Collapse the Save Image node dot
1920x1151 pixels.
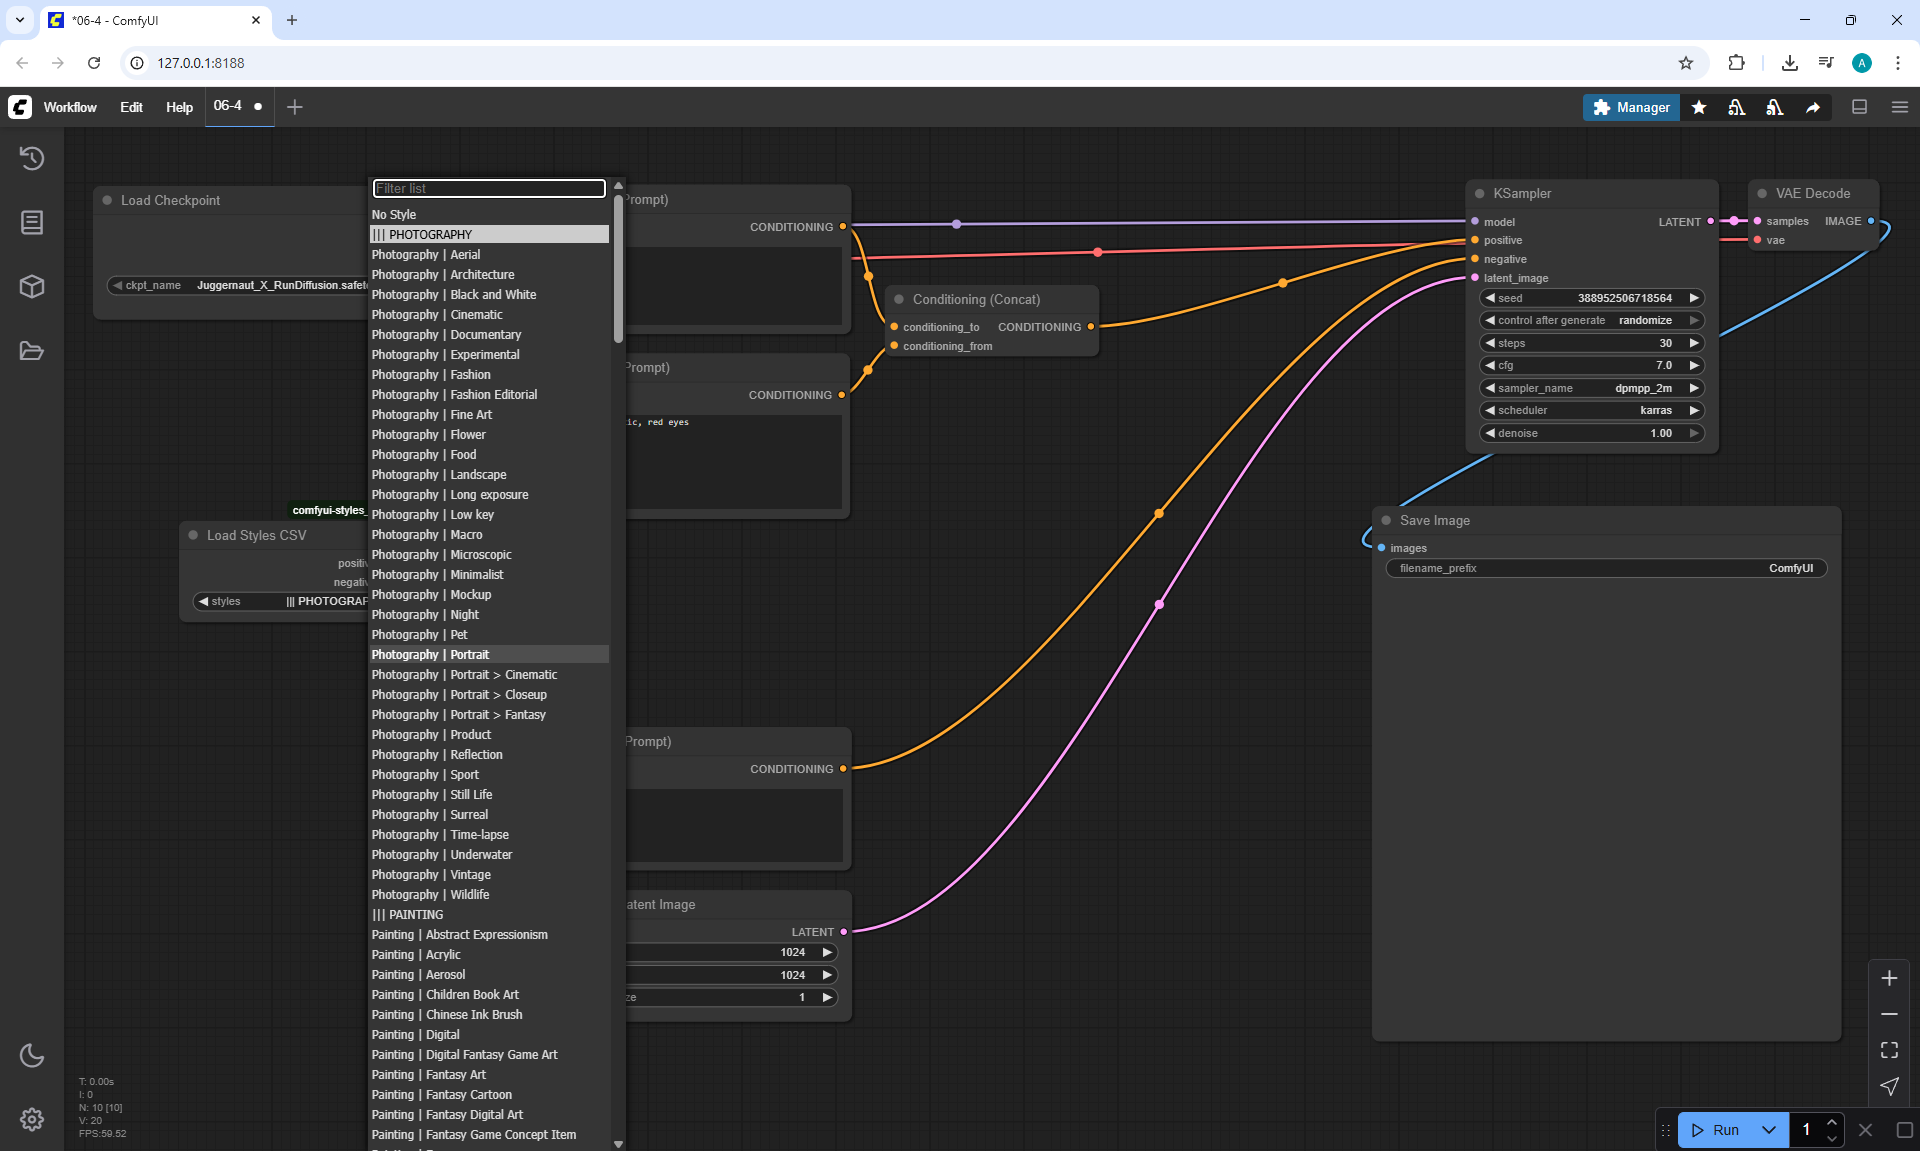click(x=1386, y=520)
